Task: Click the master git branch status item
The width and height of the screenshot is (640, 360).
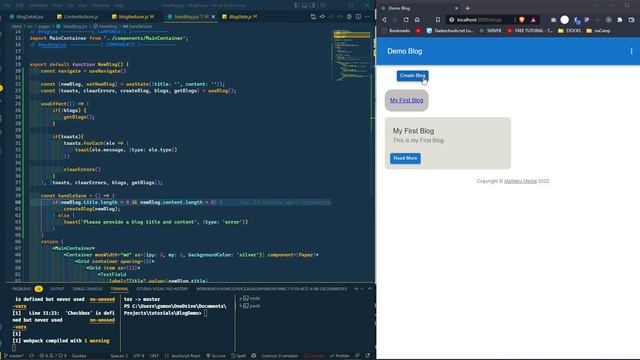Action: (14, 356)
